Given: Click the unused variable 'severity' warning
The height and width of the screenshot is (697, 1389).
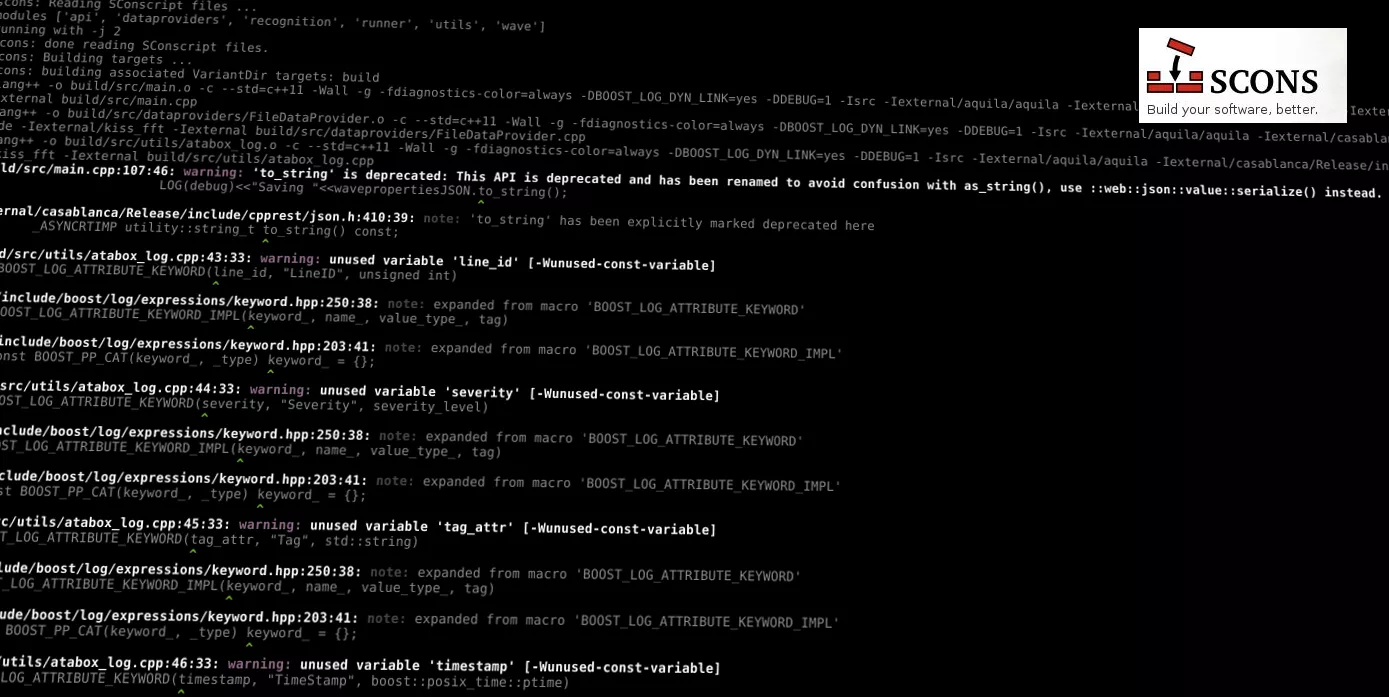Looking at the screenshot, I should pyautogui.click(x=420, y=393).
